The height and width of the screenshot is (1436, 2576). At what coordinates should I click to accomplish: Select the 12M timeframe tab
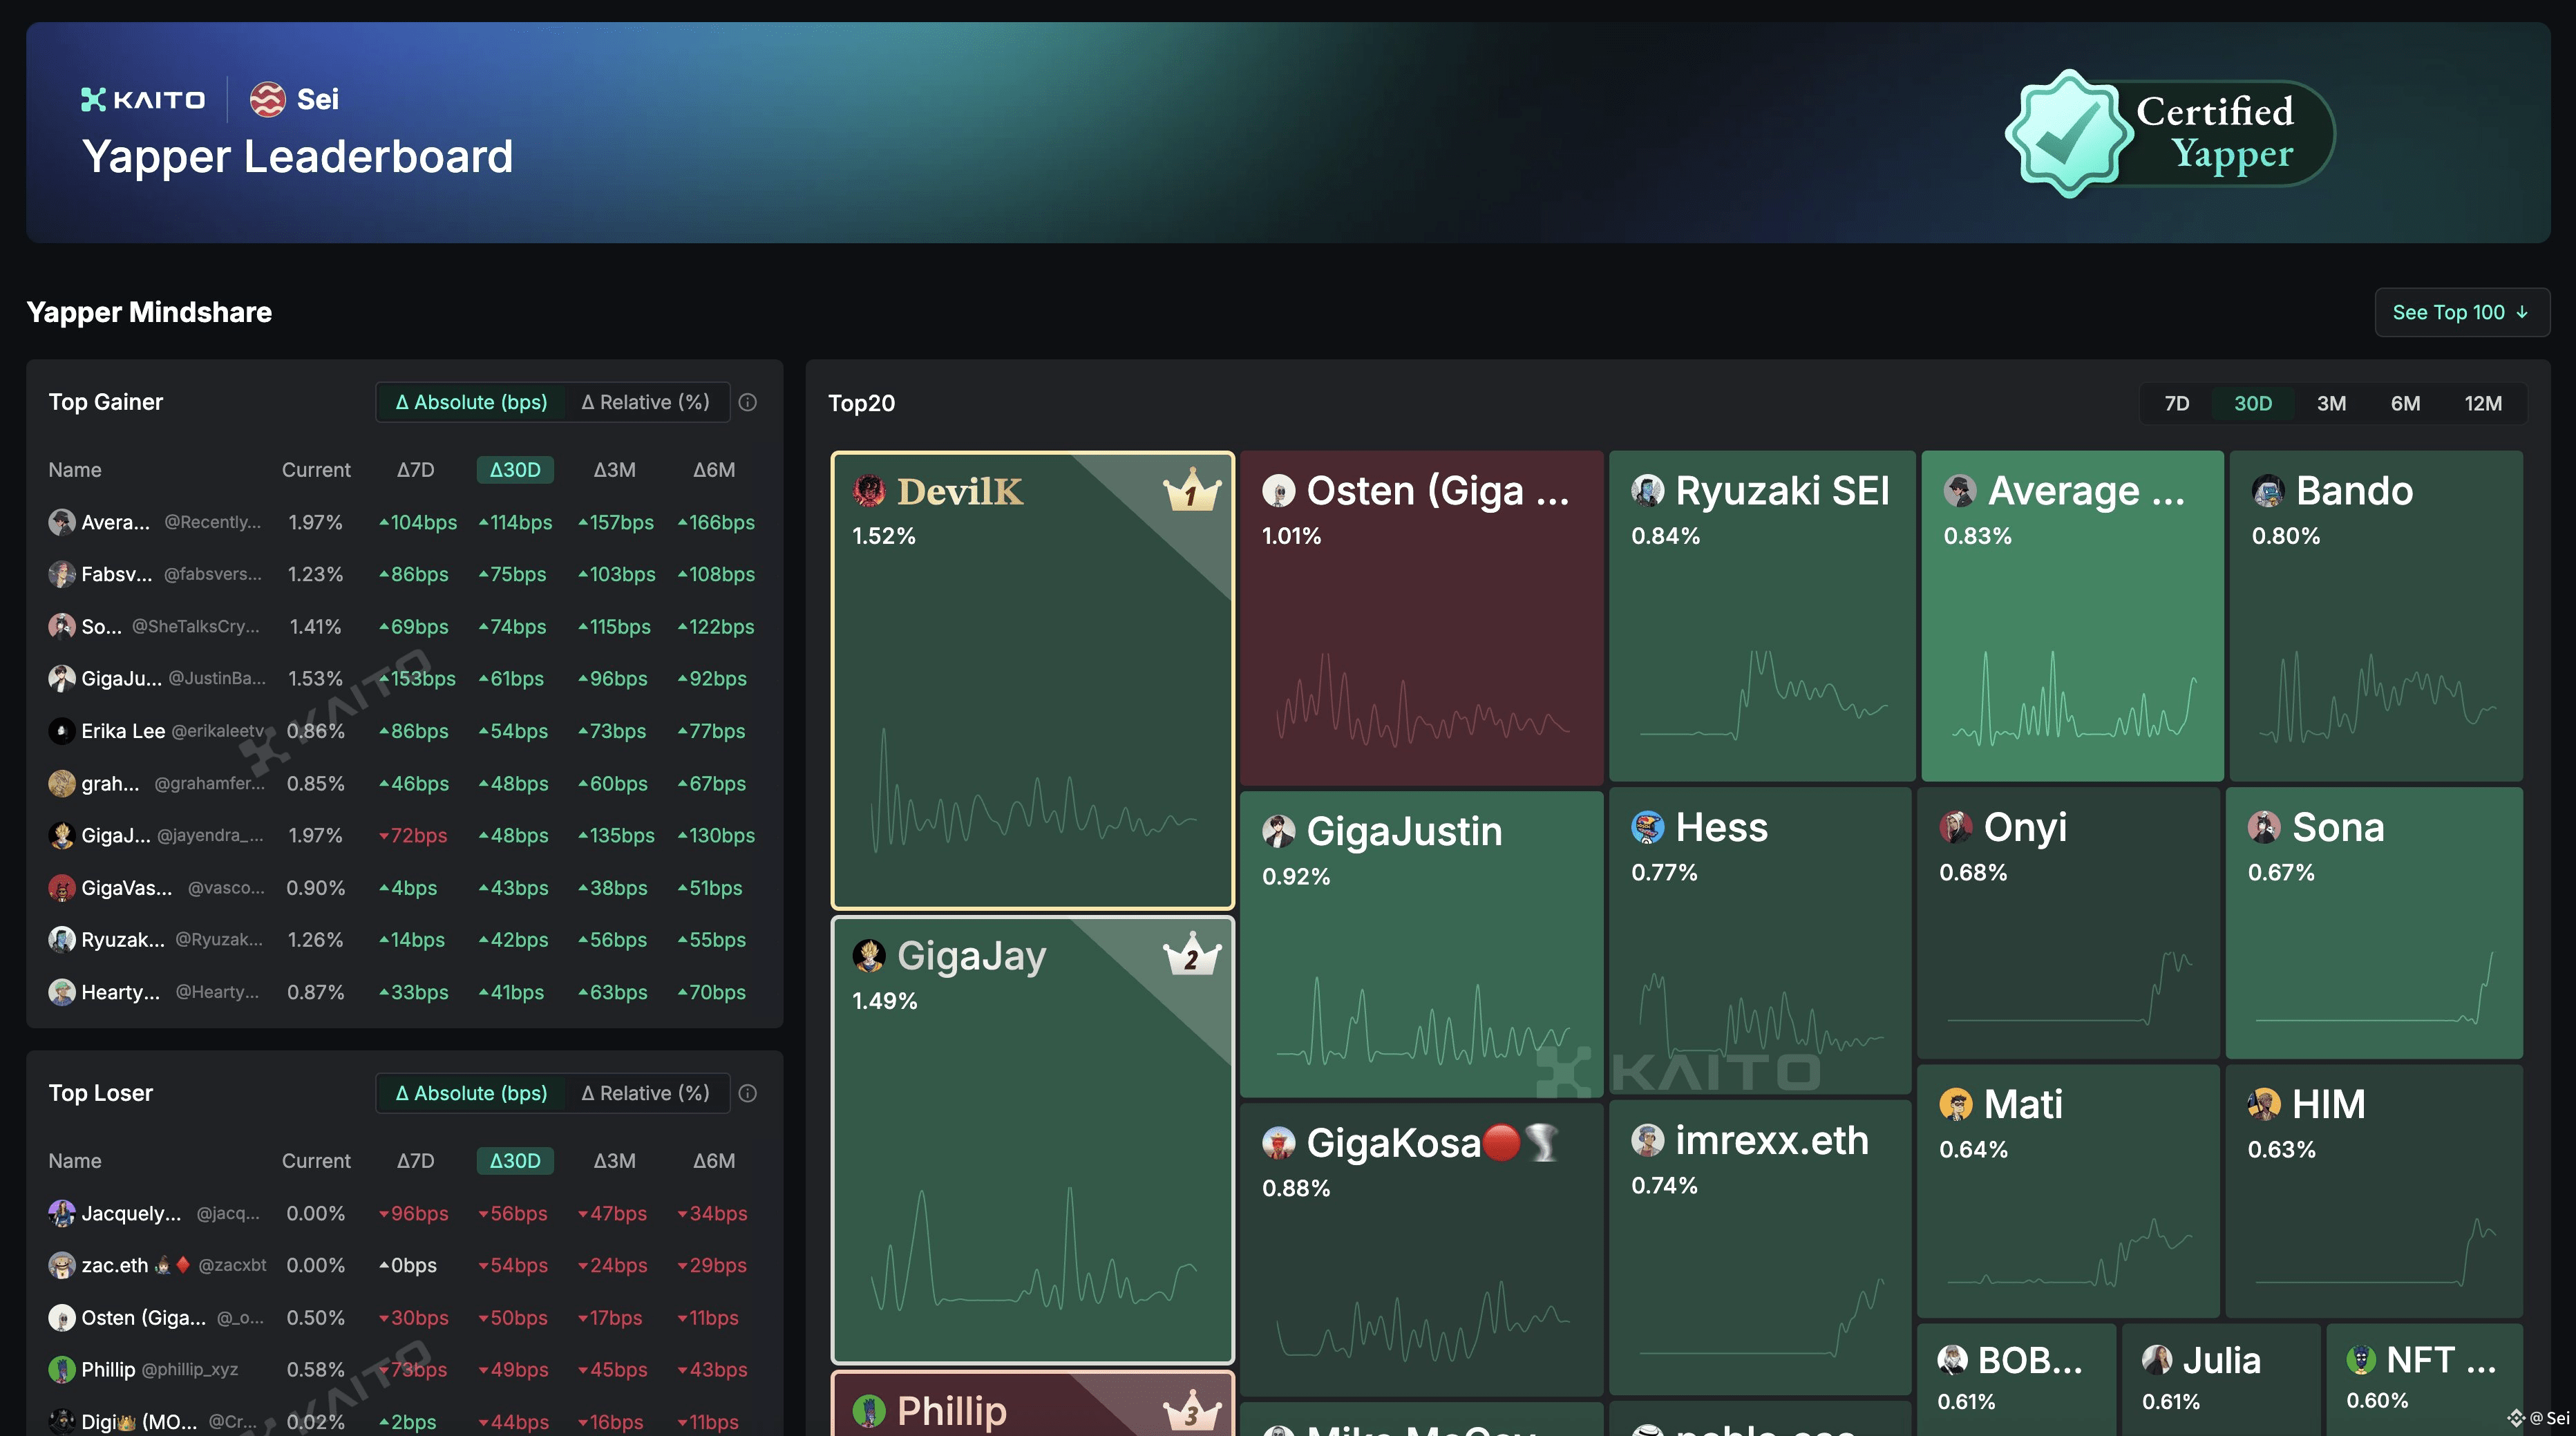pyautogui.click(x=2482, y=403)
